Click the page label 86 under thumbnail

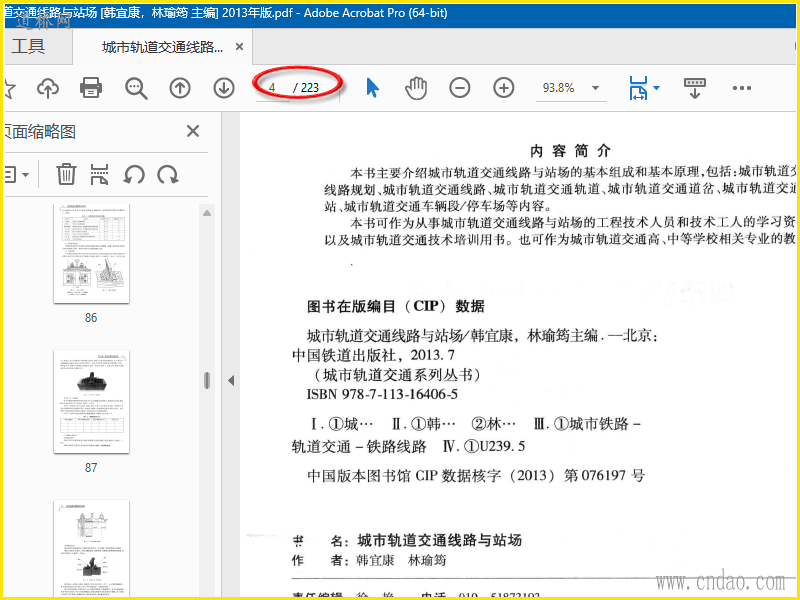click(x=91, y=318)
